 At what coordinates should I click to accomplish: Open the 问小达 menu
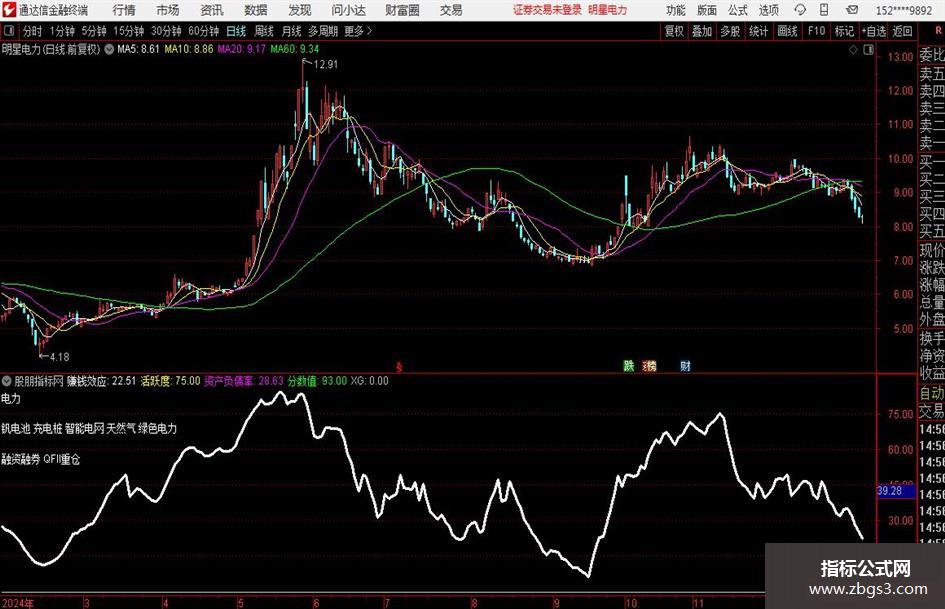(x=348, y=10)
